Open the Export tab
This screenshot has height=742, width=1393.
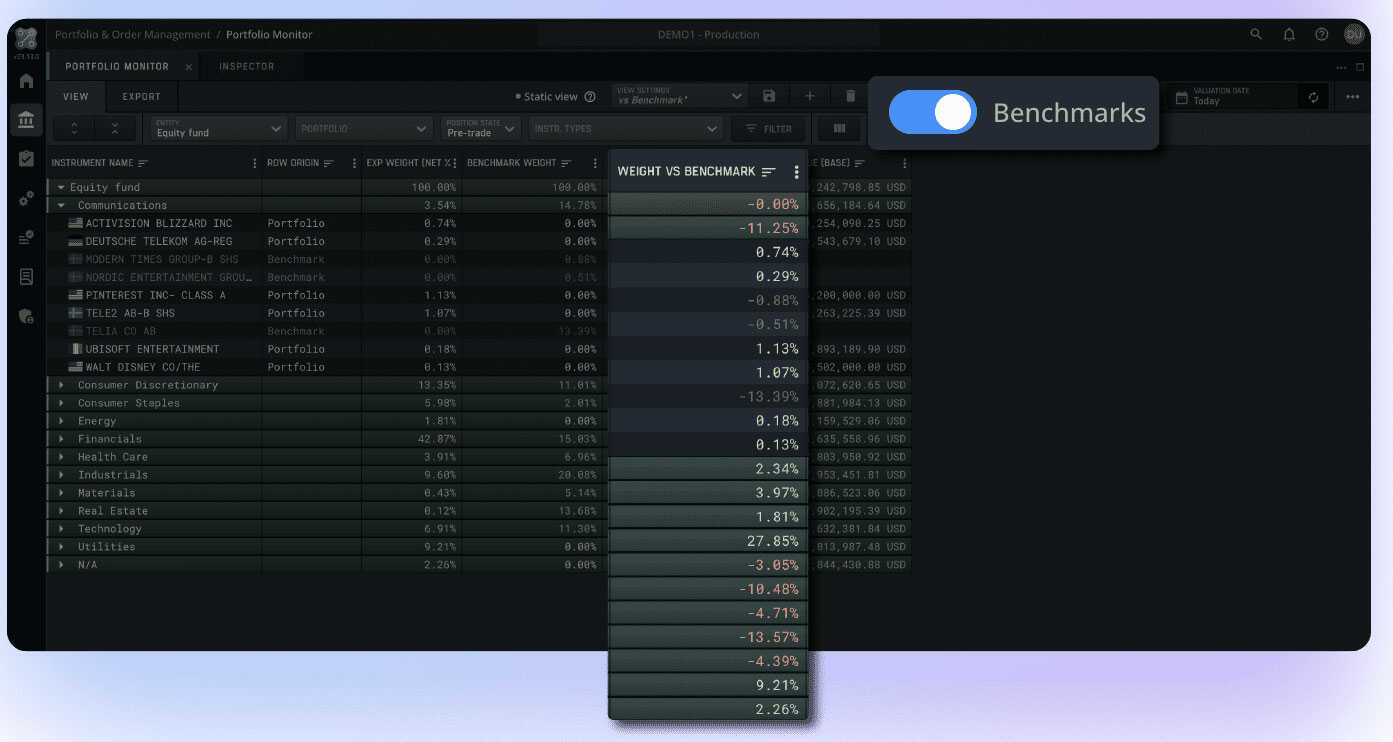click(x=141, y=97)
